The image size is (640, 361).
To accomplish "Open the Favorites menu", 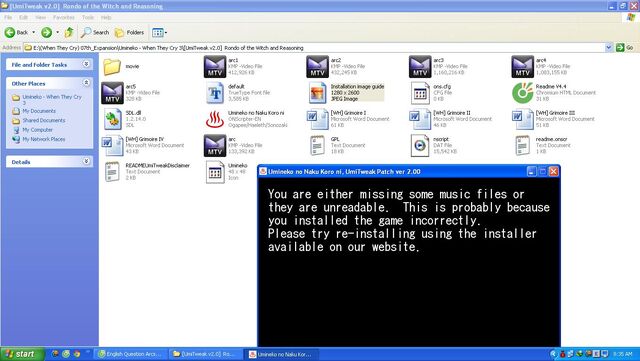I will pyautogui.click(x=64, y=18).
